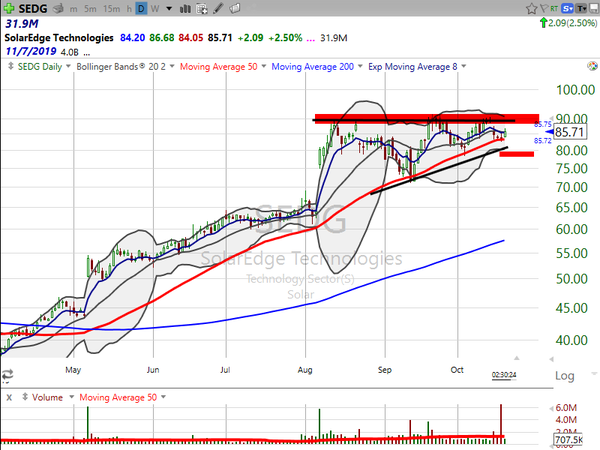Click the bar chart style icon
Image resolution: width=600 pixels, height=450 pixels.
tap(185, 8)
